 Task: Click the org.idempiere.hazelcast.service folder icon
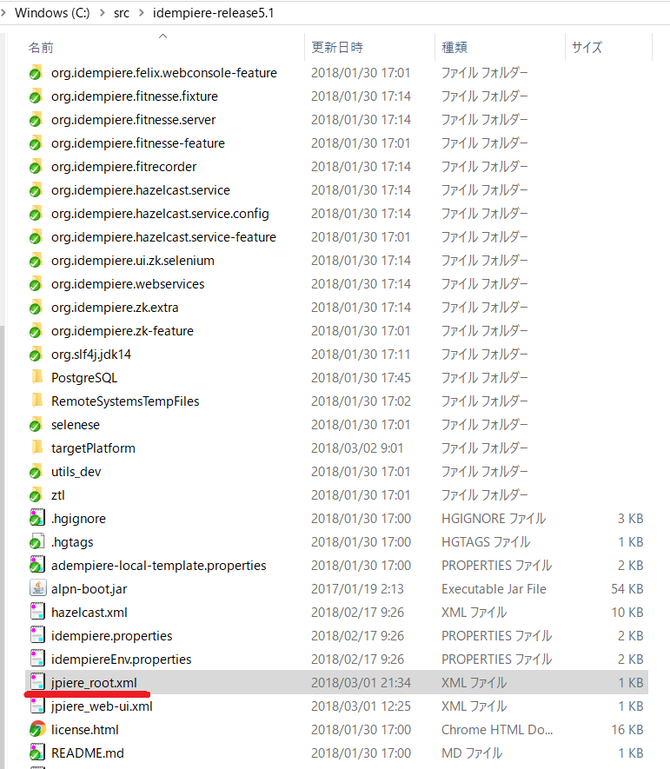(36, 191)
